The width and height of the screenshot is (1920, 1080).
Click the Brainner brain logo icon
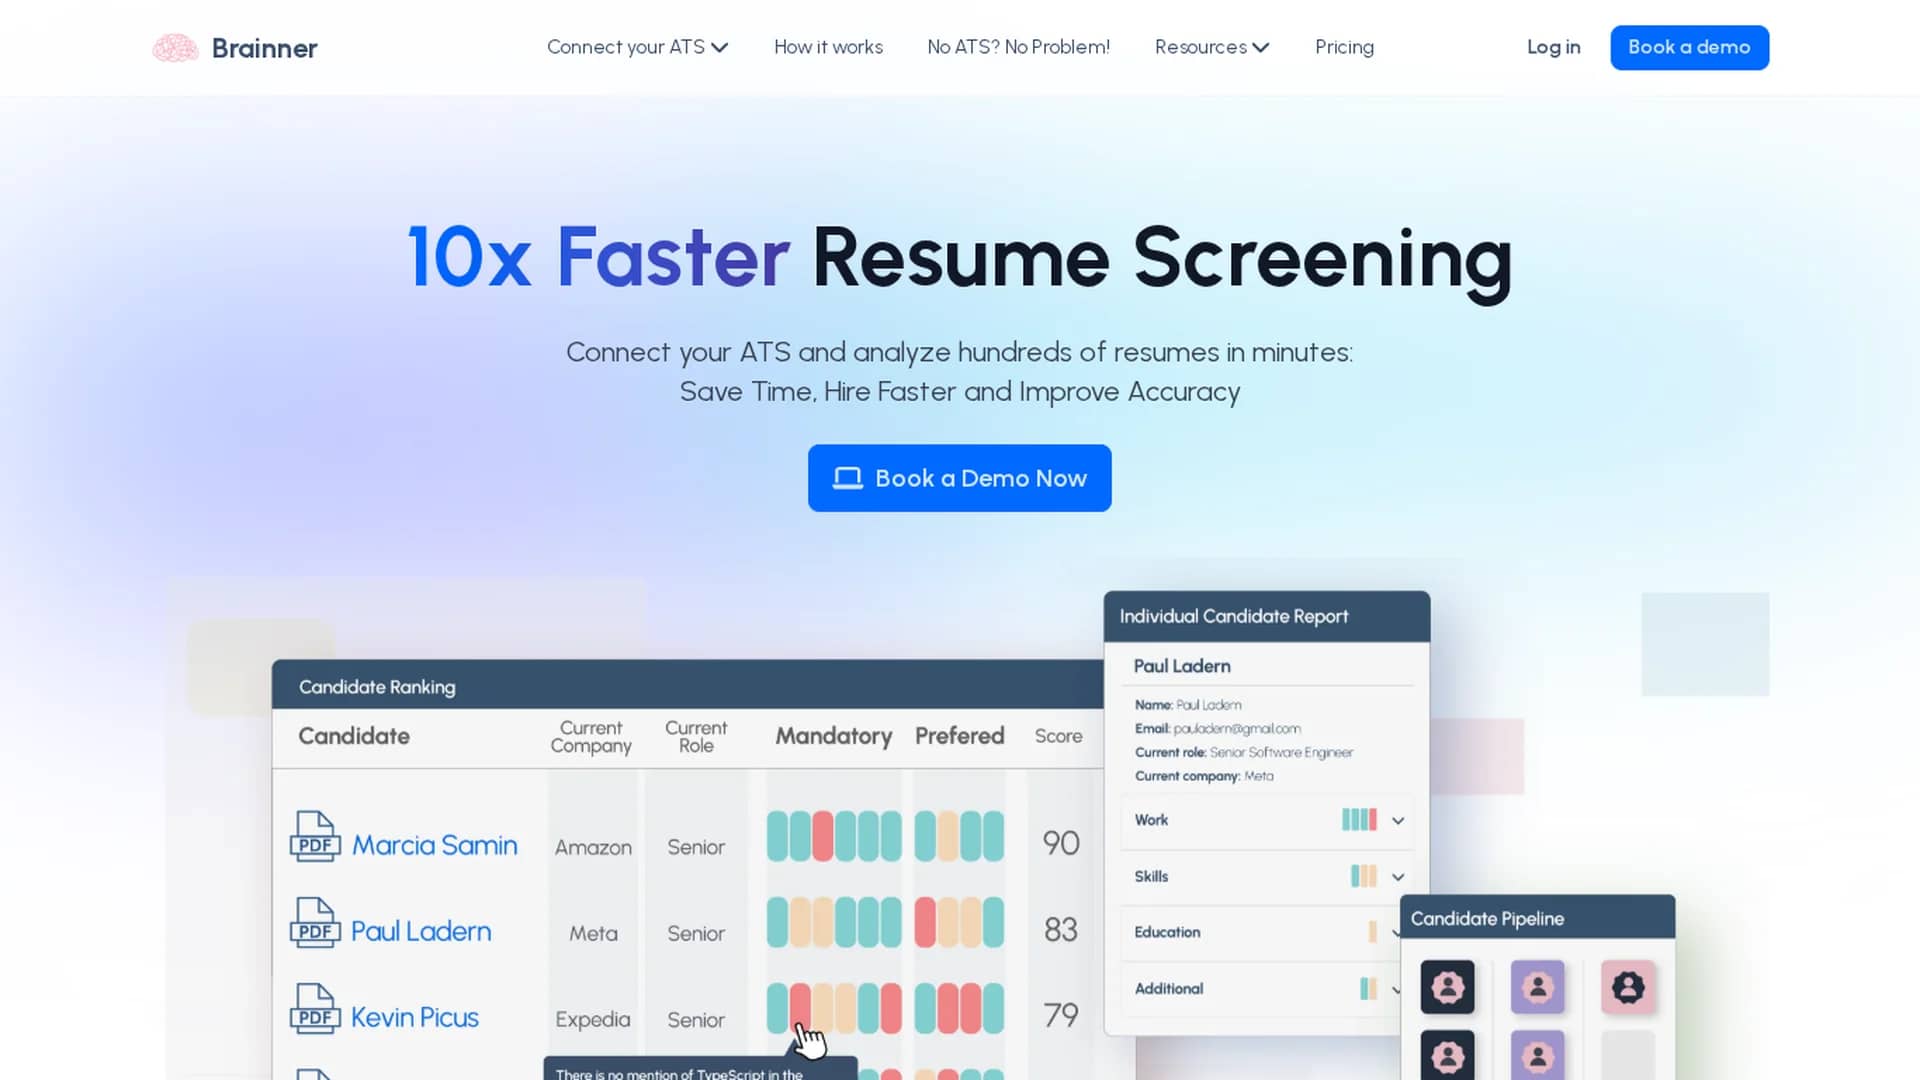(175, 48)
